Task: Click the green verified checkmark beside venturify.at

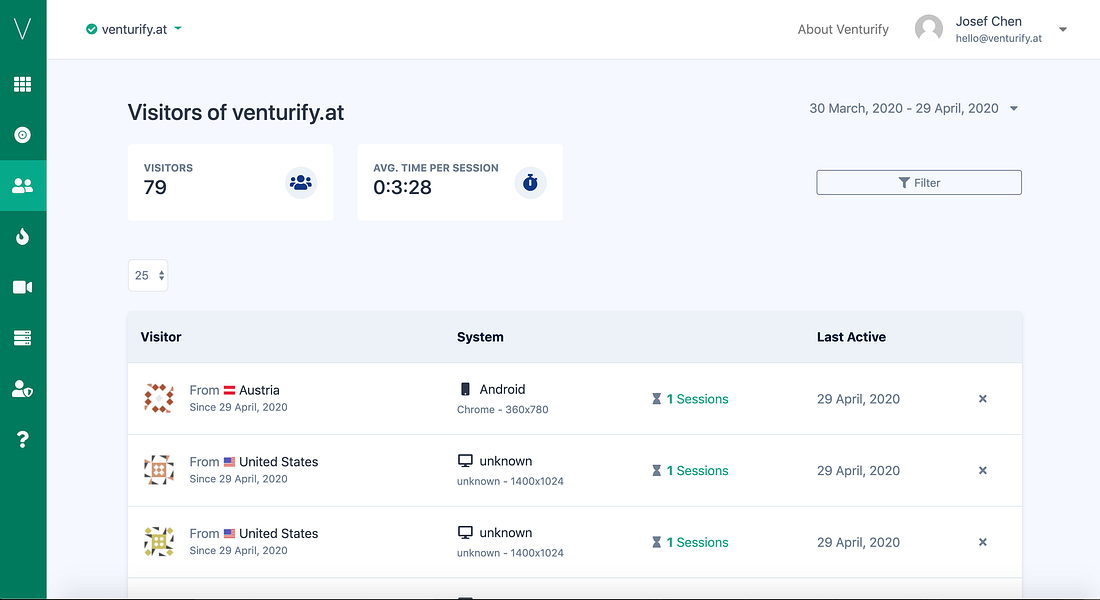Action: pos(91,29)
